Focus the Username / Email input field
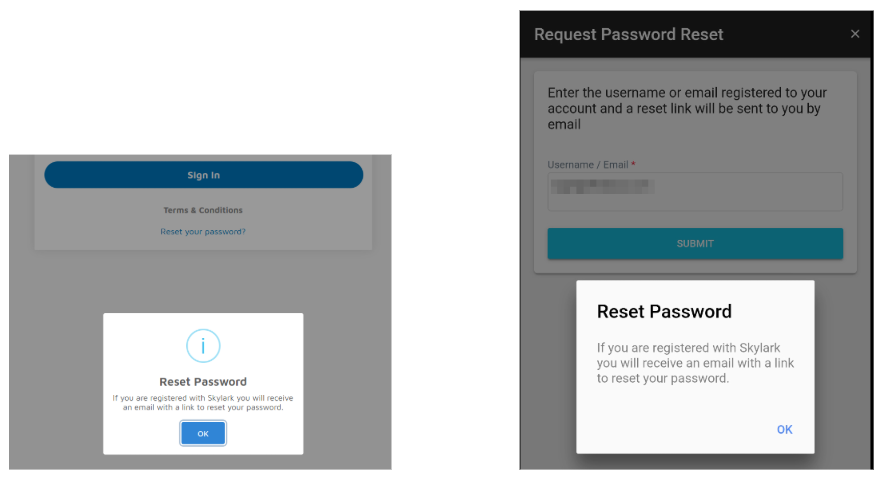Viewport: 885px width, 483px height. [745, 191]
